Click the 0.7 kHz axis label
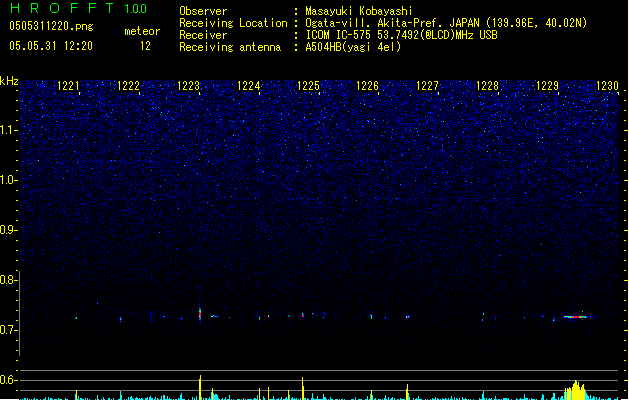Image resolution: width=629 pixels, height=400 pixels. (x=8, y=330)
